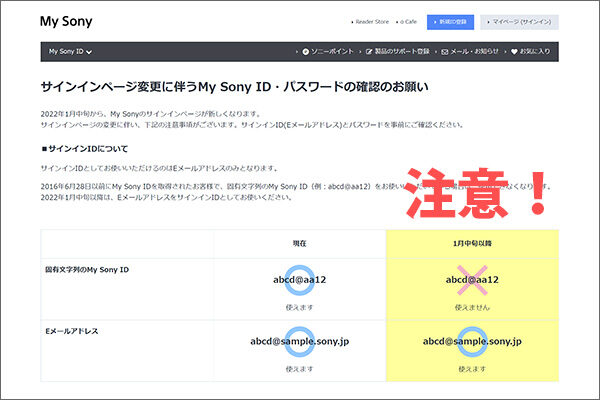Click the 現在 column header
The height and width of the screenshot is (400, 600).
click(x=300, y=243)
